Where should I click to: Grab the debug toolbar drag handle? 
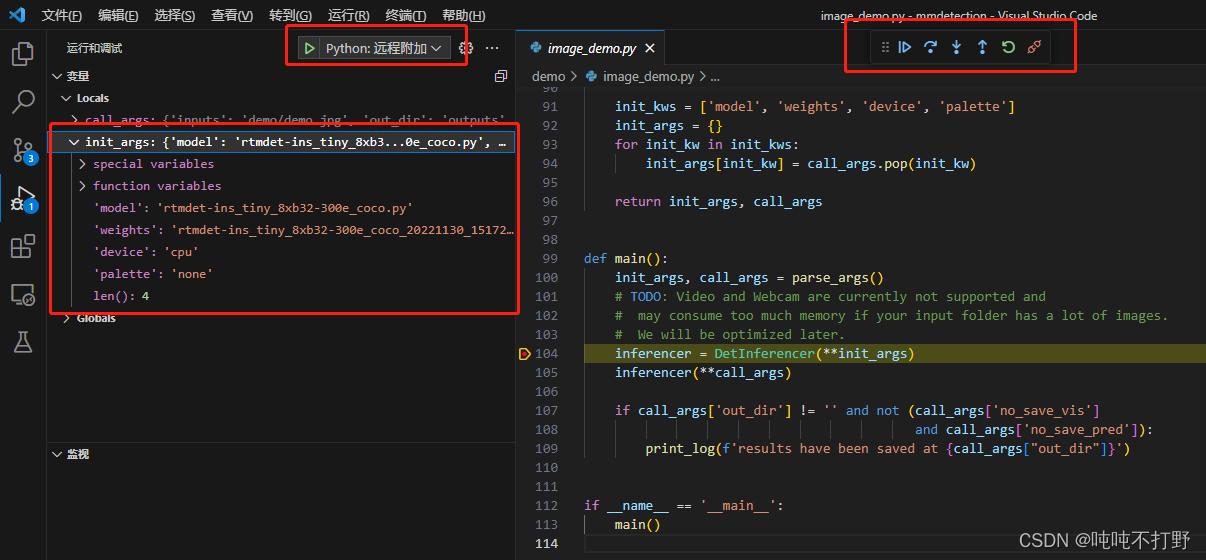click(x=885, y=47)
